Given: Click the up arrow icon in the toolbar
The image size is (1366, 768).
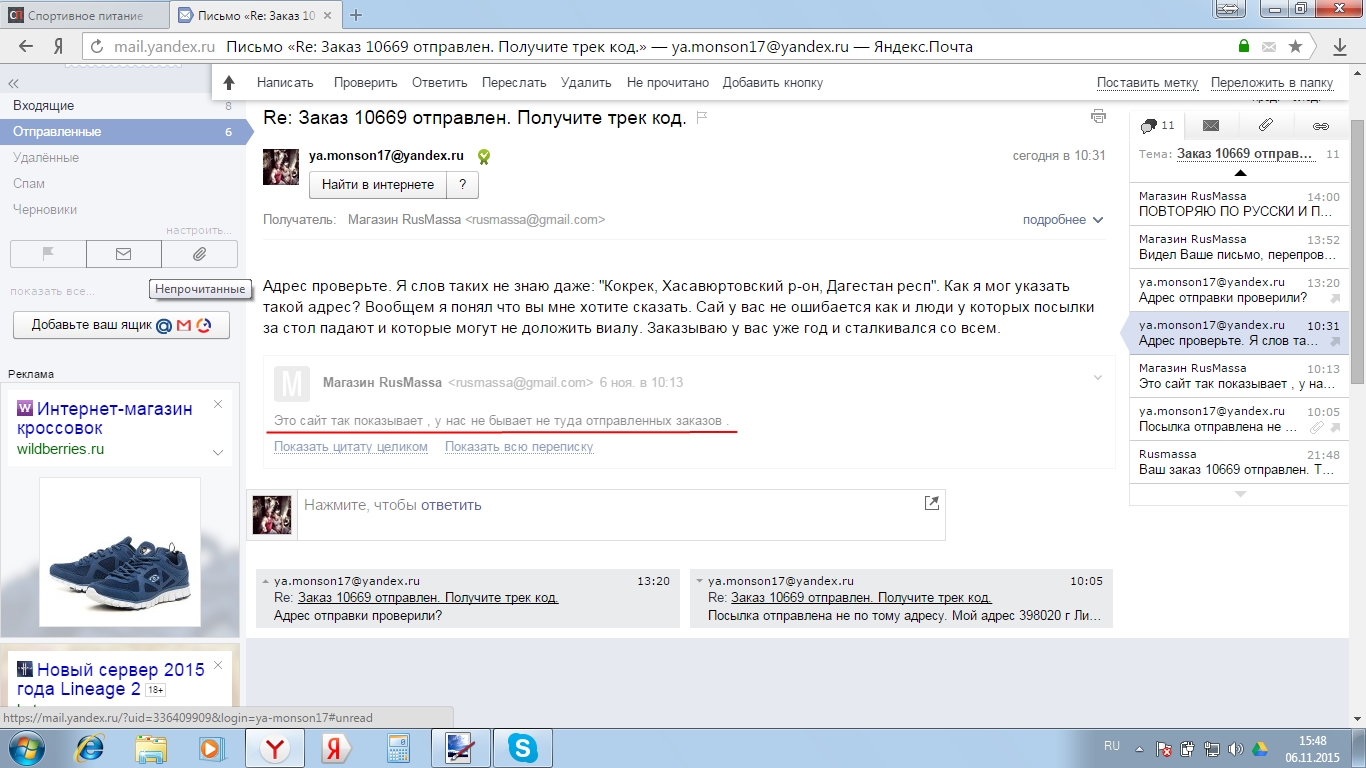Looking at the screenshot, I should click(229, 83).
